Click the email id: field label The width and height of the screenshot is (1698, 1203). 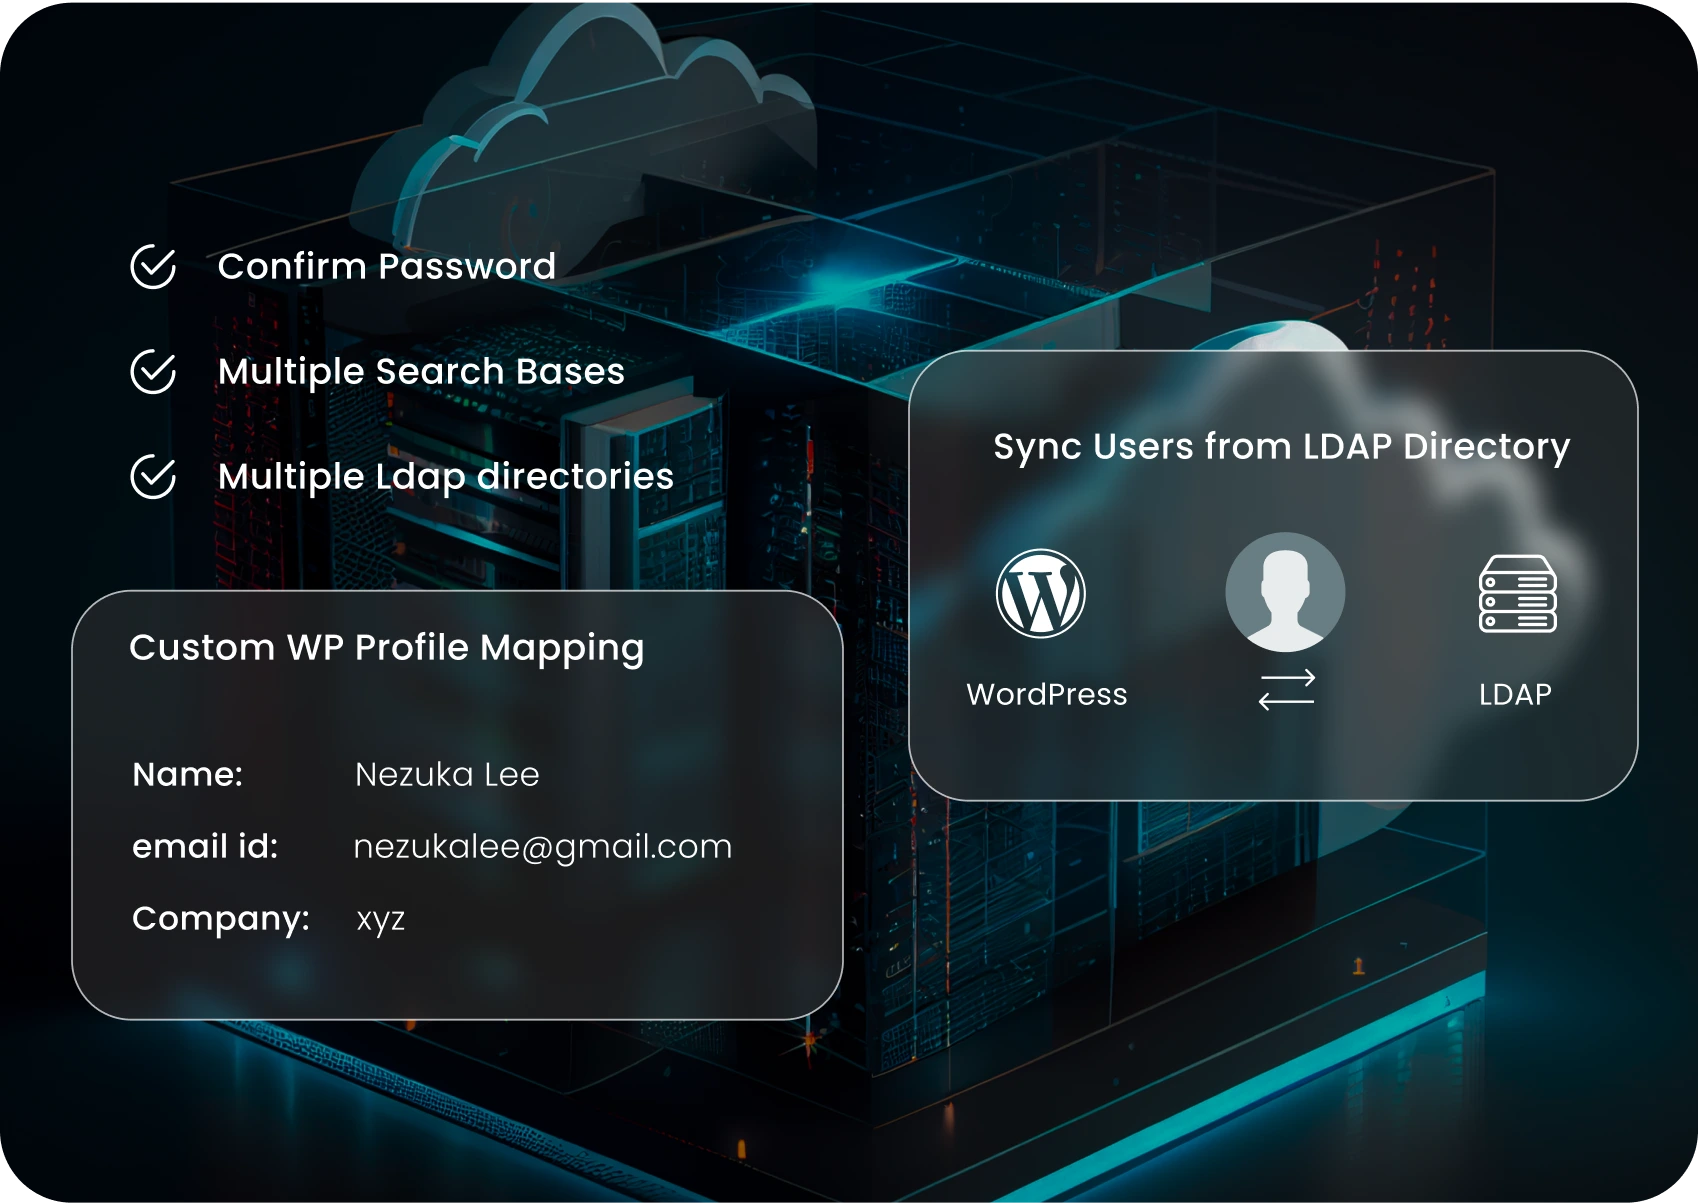point(205,846)
